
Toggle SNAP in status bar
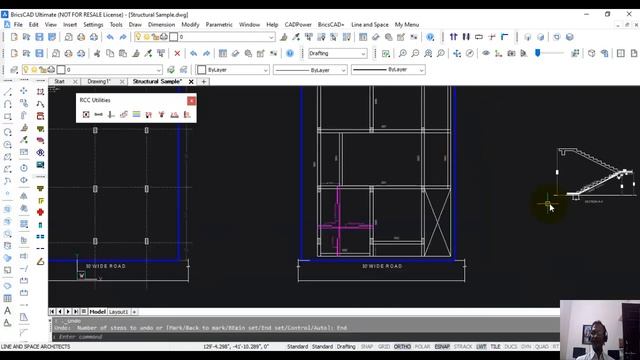tap(367, 347)
